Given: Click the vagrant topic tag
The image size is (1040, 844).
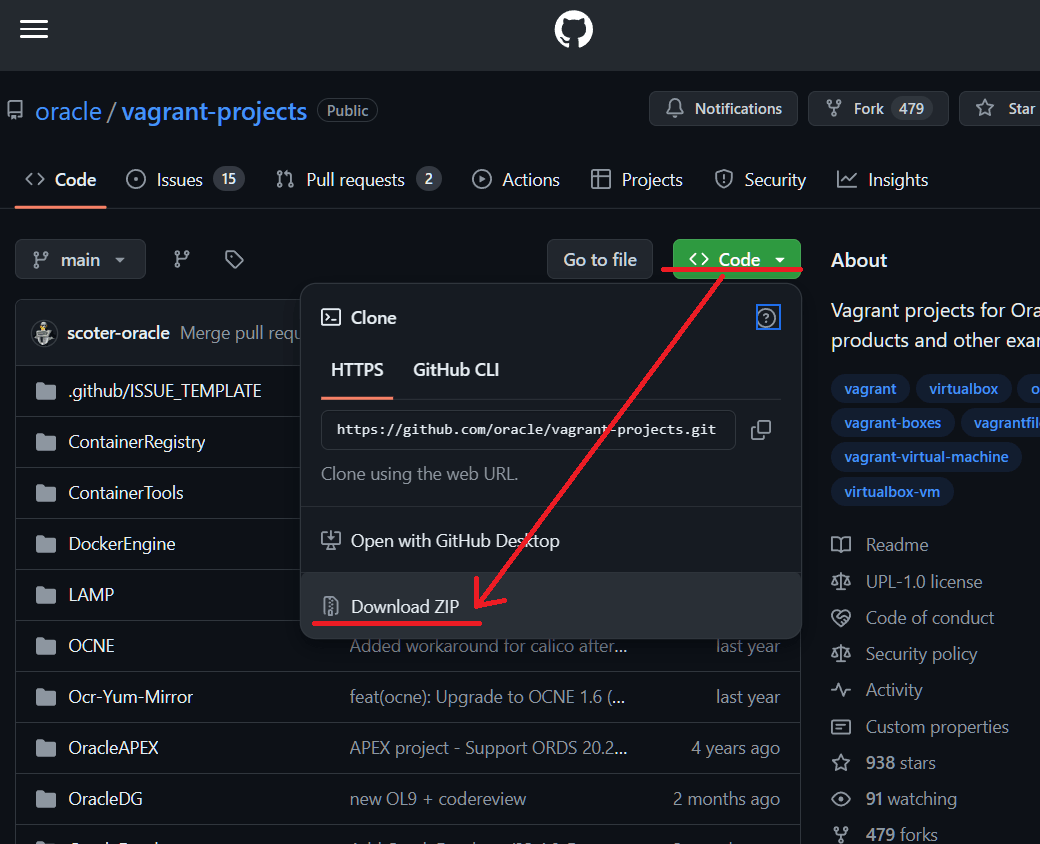Looking at the screenshot, I should (870, 389).
